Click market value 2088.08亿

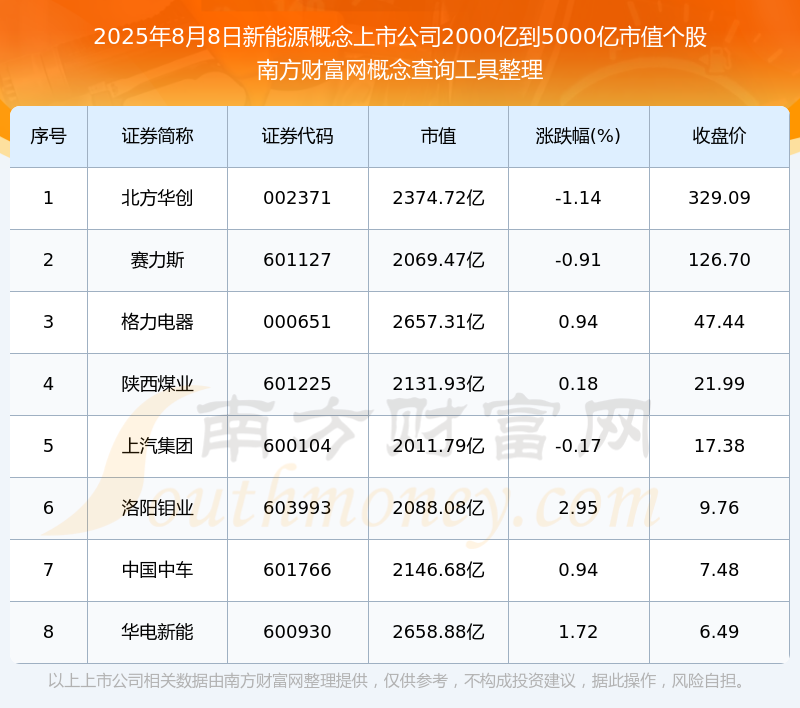coord(438,508)
